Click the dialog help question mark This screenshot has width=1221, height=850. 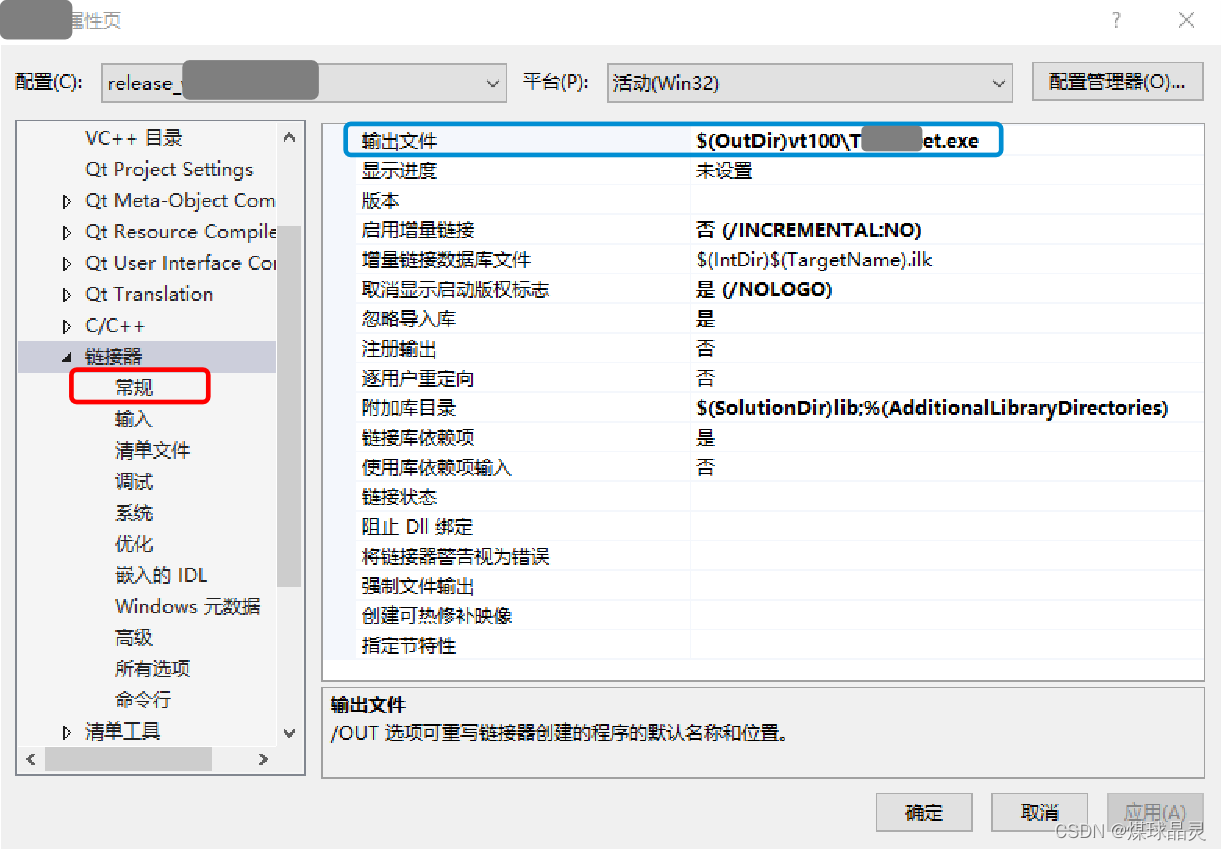pyautogui.click(x=1115, y=20)
